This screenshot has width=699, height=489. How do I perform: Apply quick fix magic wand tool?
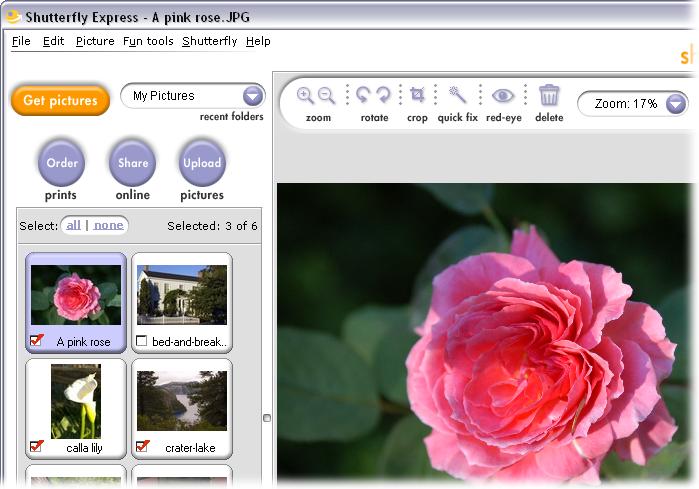point(457,94)
